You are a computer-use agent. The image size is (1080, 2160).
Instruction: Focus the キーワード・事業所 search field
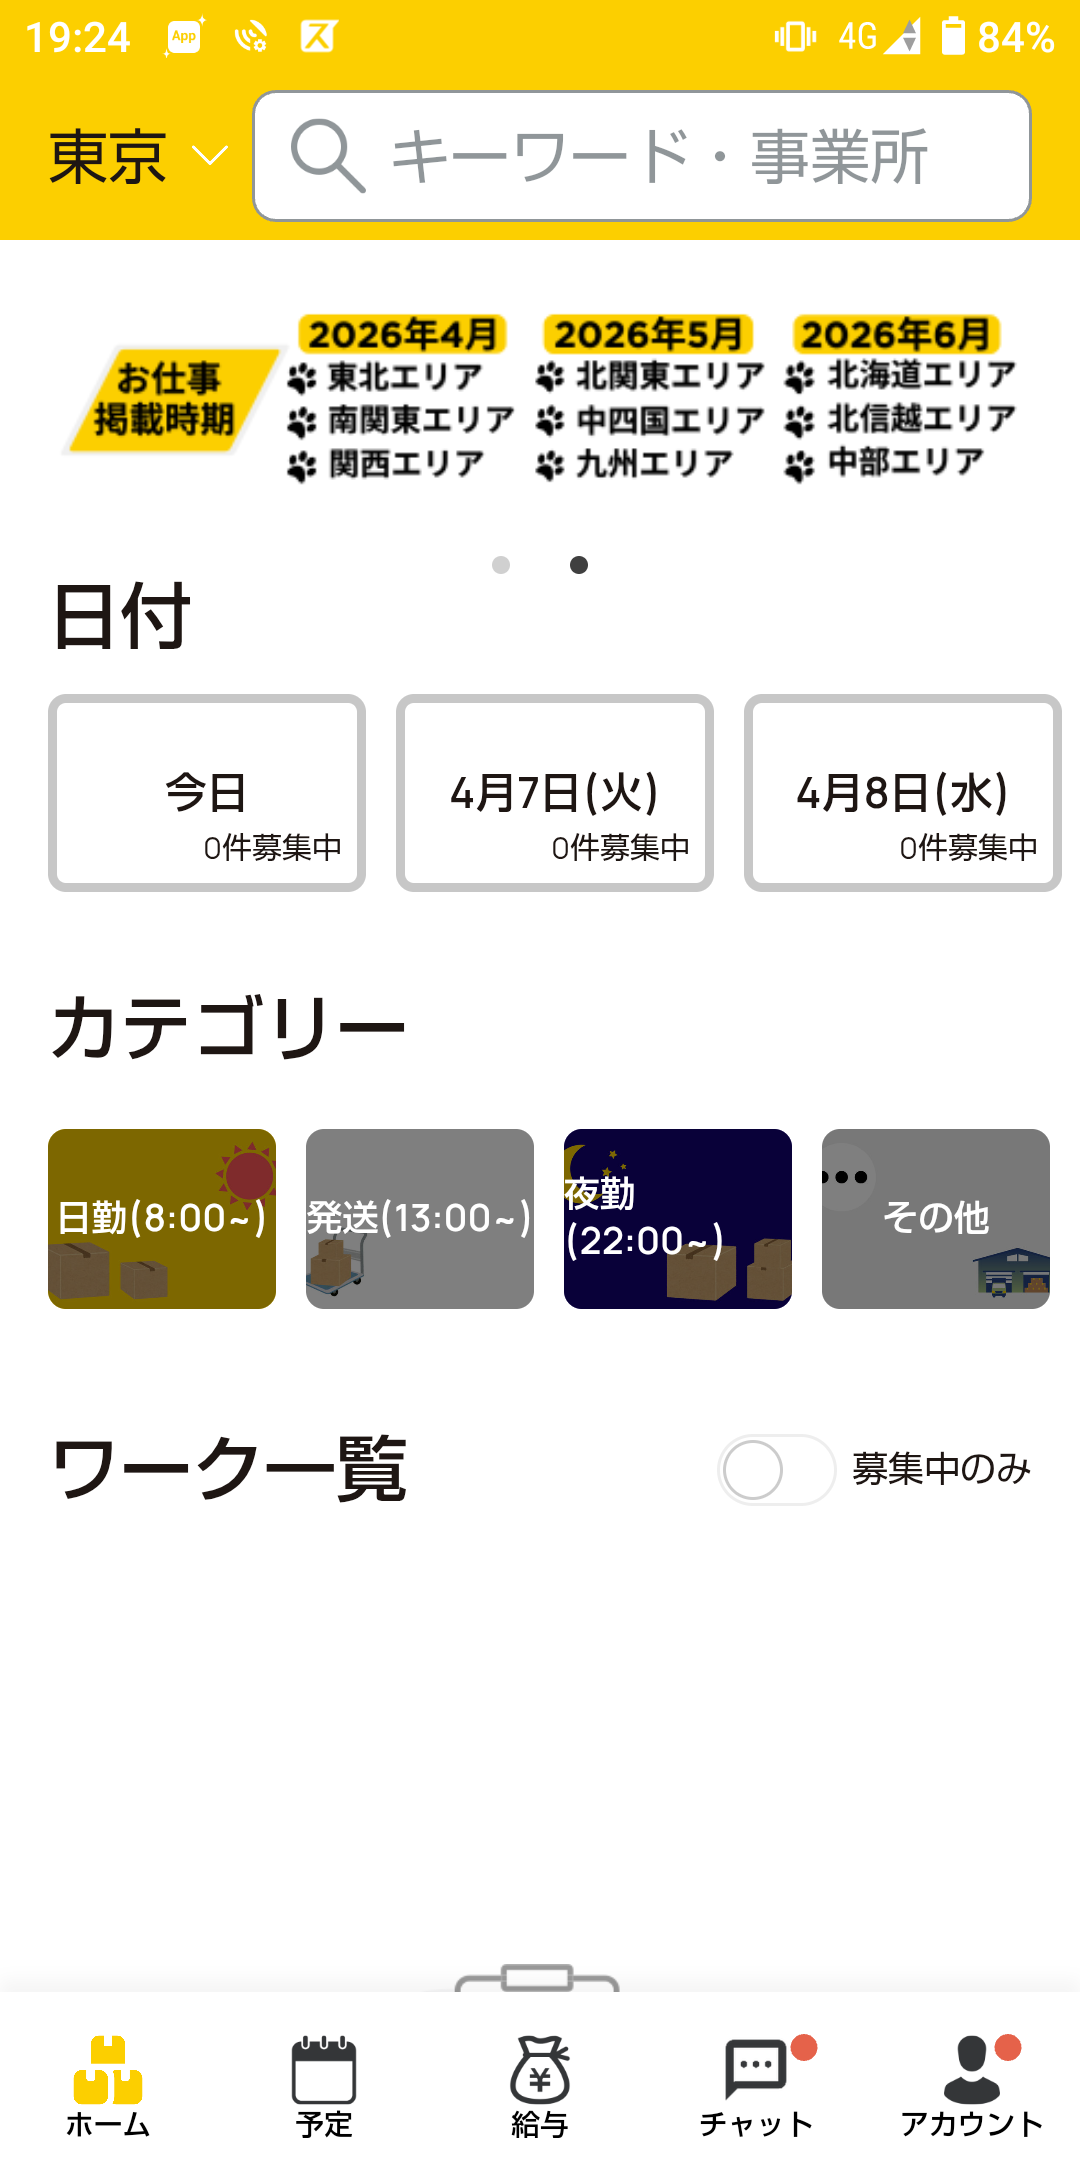pos(660,156)
